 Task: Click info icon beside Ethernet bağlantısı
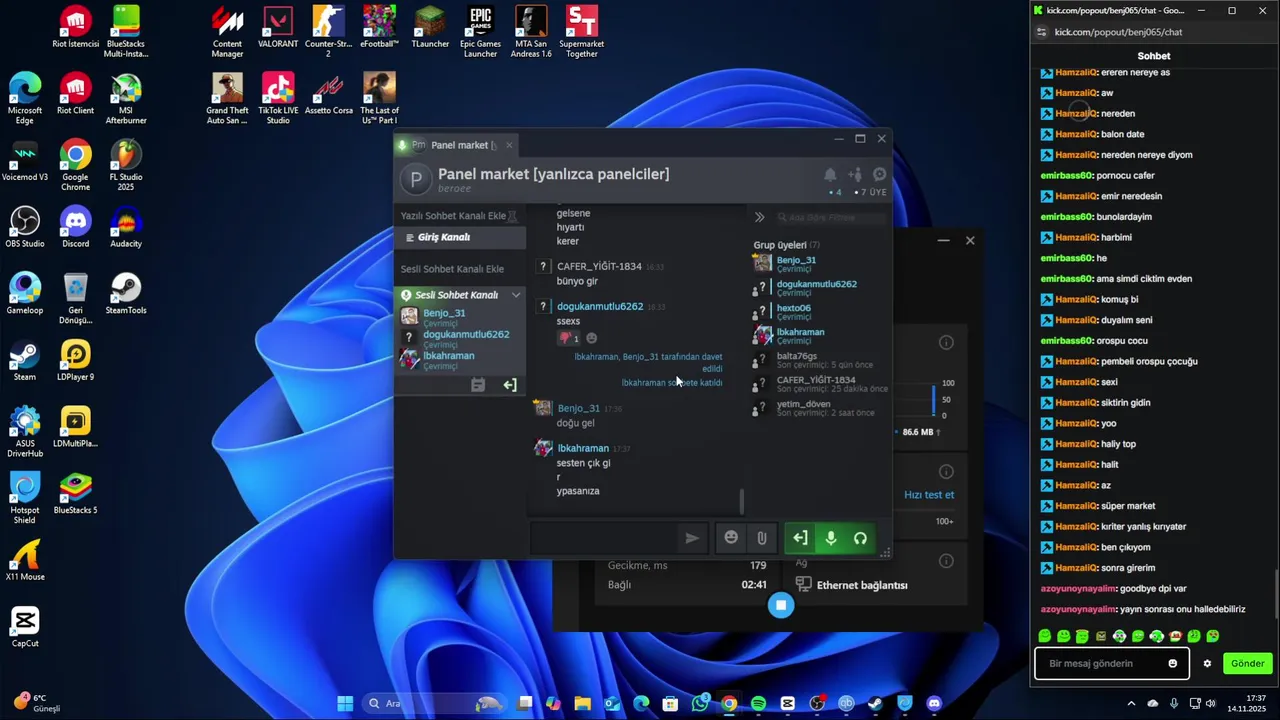click(946, 561)
